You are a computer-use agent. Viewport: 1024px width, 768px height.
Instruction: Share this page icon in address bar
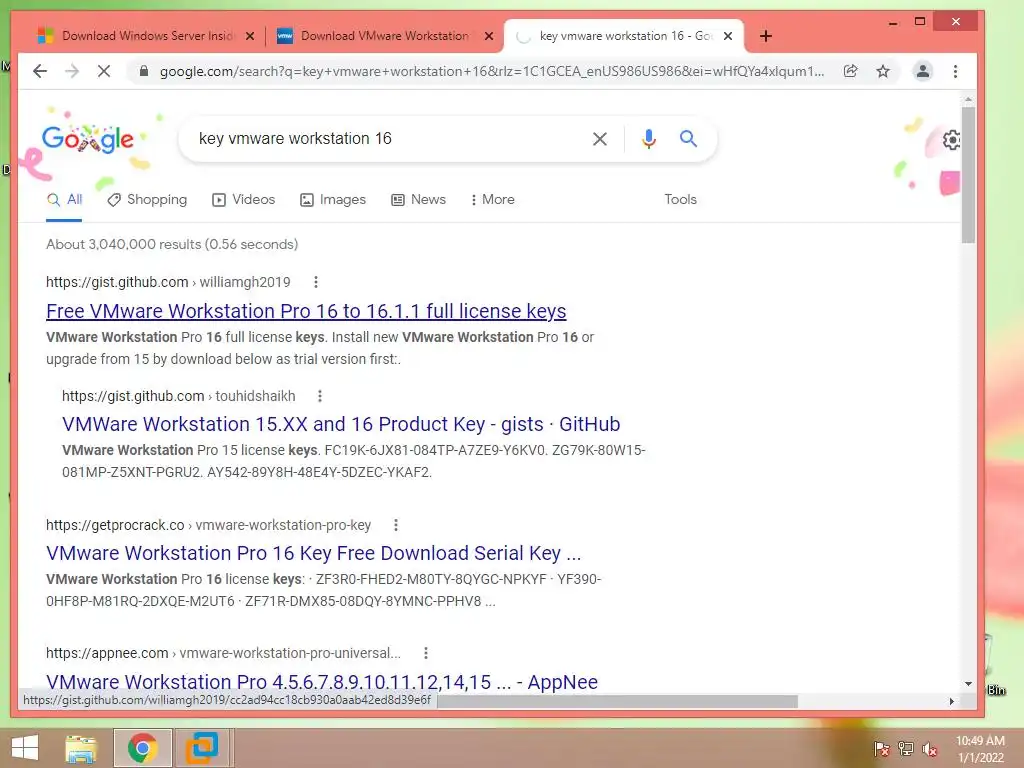click(x=850, y=71)
